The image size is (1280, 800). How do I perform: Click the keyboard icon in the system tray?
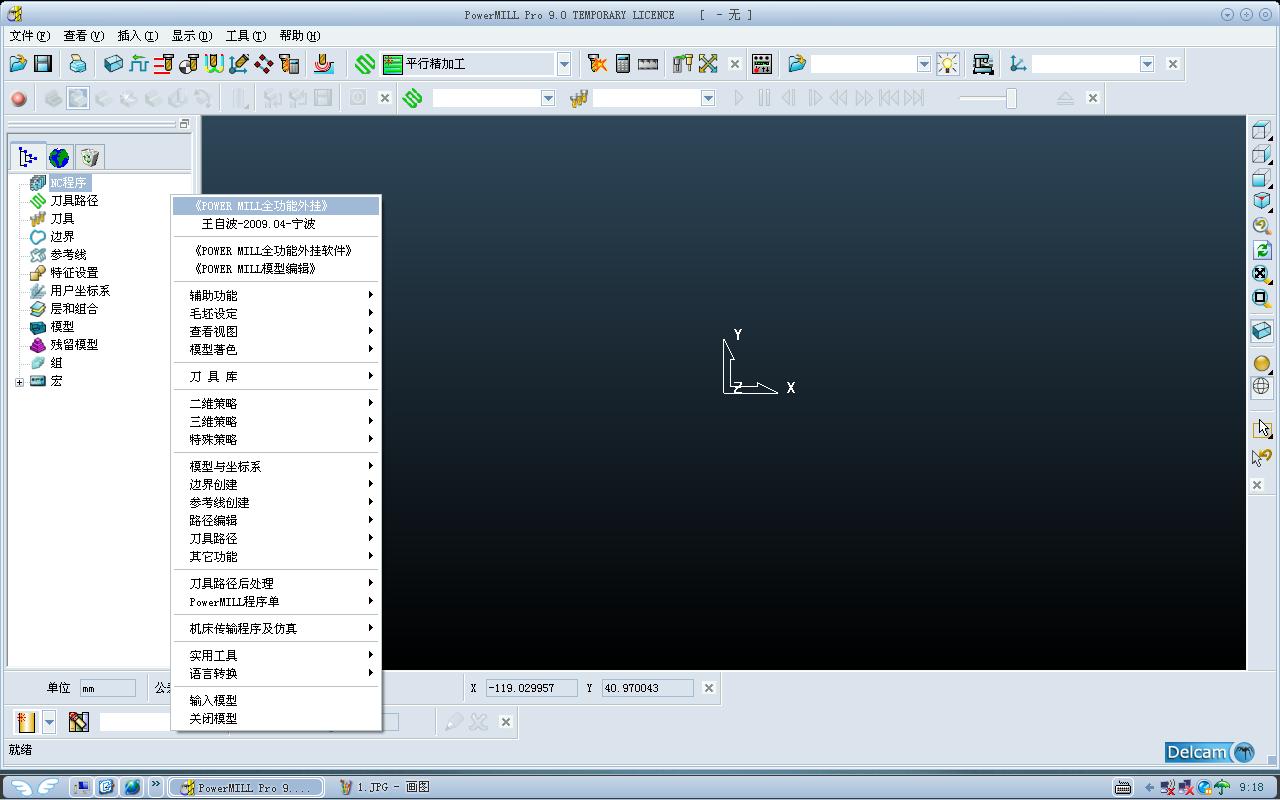tap(1123, 787)
